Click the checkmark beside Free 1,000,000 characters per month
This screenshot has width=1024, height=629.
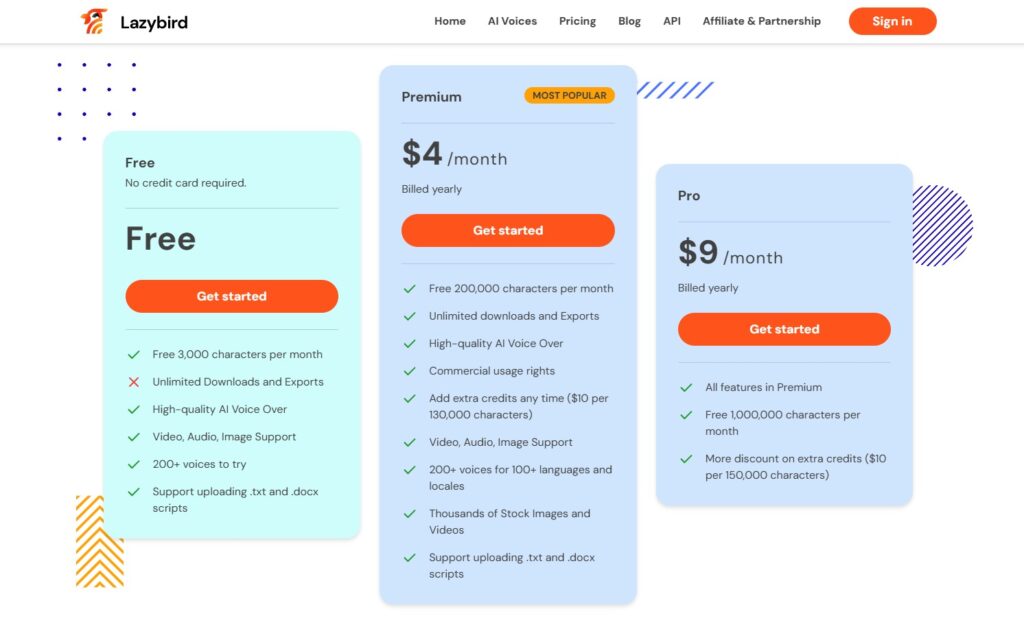(689, 415)
